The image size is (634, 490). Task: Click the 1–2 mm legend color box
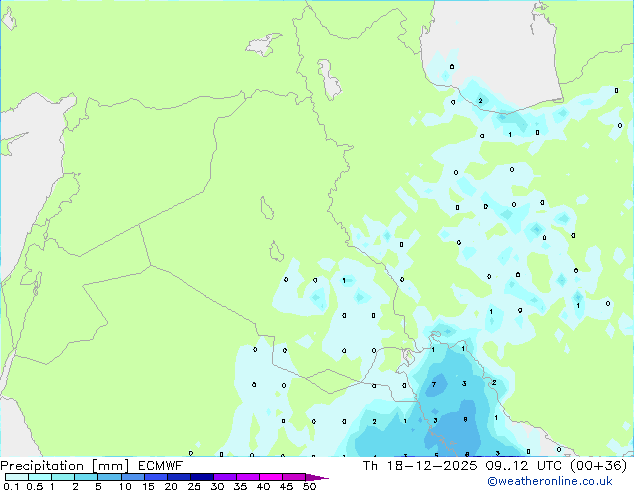(x=63, y=477)
